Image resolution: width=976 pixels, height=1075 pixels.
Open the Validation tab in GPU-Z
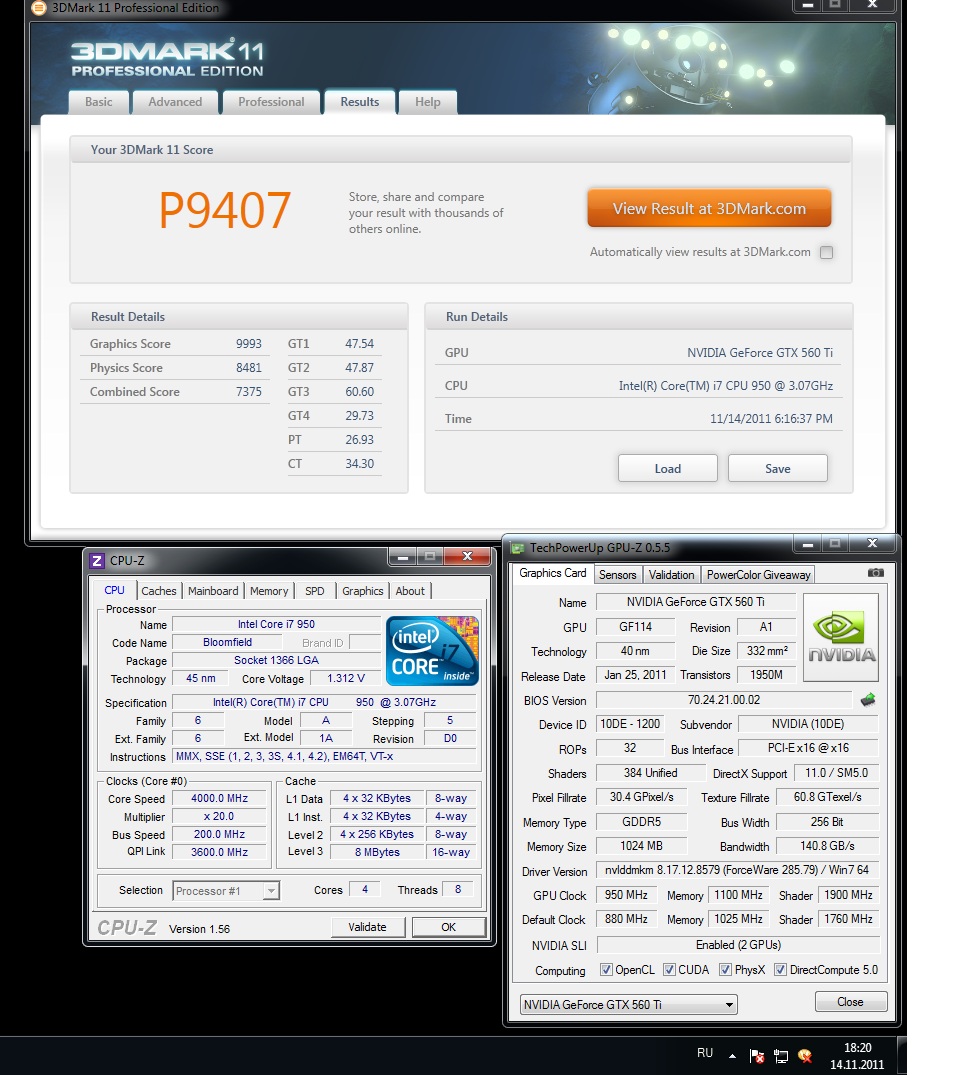[x=672, y=575]
